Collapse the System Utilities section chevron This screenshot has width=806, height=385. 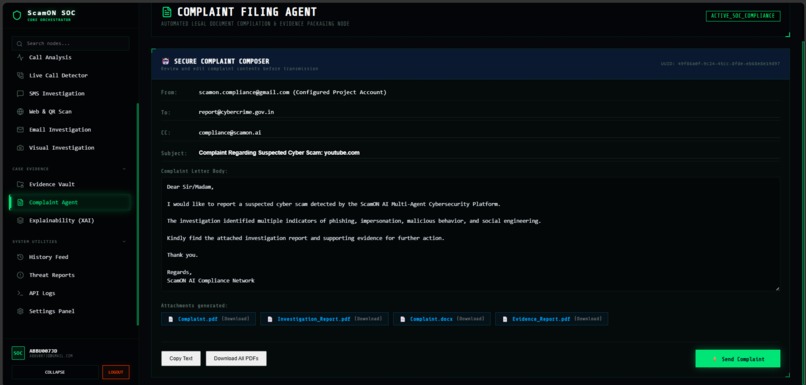[x=124, y=242]
